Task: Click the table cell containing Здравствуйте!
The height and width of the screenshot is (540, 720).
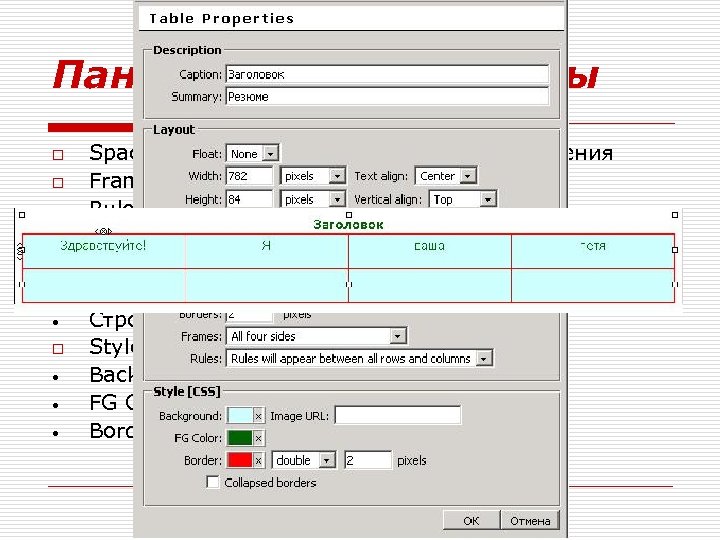Action: [104, 251]
